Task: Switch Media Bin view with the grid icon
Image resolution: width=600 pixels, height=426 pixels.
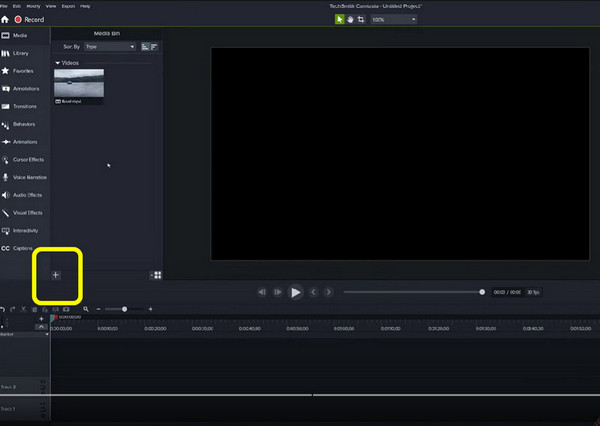Action: click(157, 275)
